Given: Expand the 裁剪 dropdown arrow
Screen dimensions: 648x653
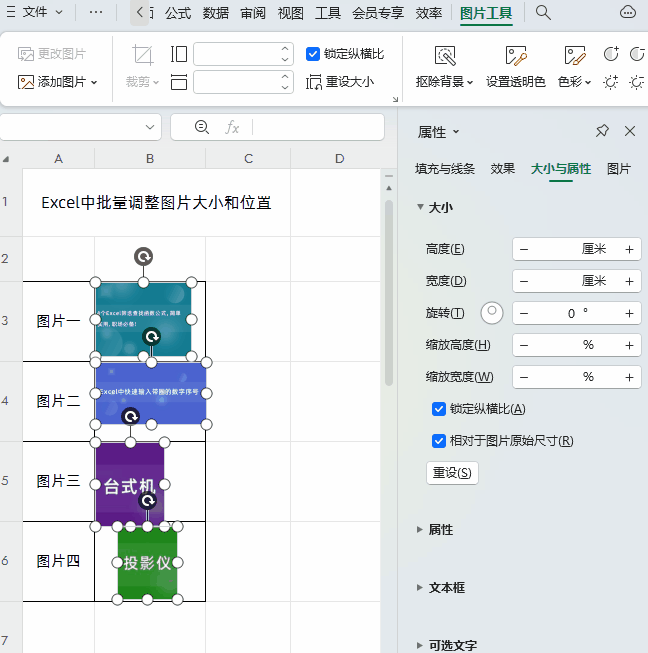Looking at the screenshot, I should point(156,82).
